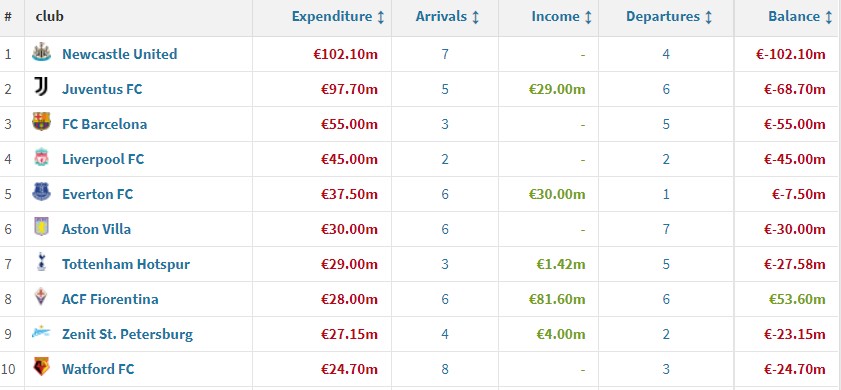
Task: Click the Zenit St. Petersburg logo
Action: (x=41, y=333)
